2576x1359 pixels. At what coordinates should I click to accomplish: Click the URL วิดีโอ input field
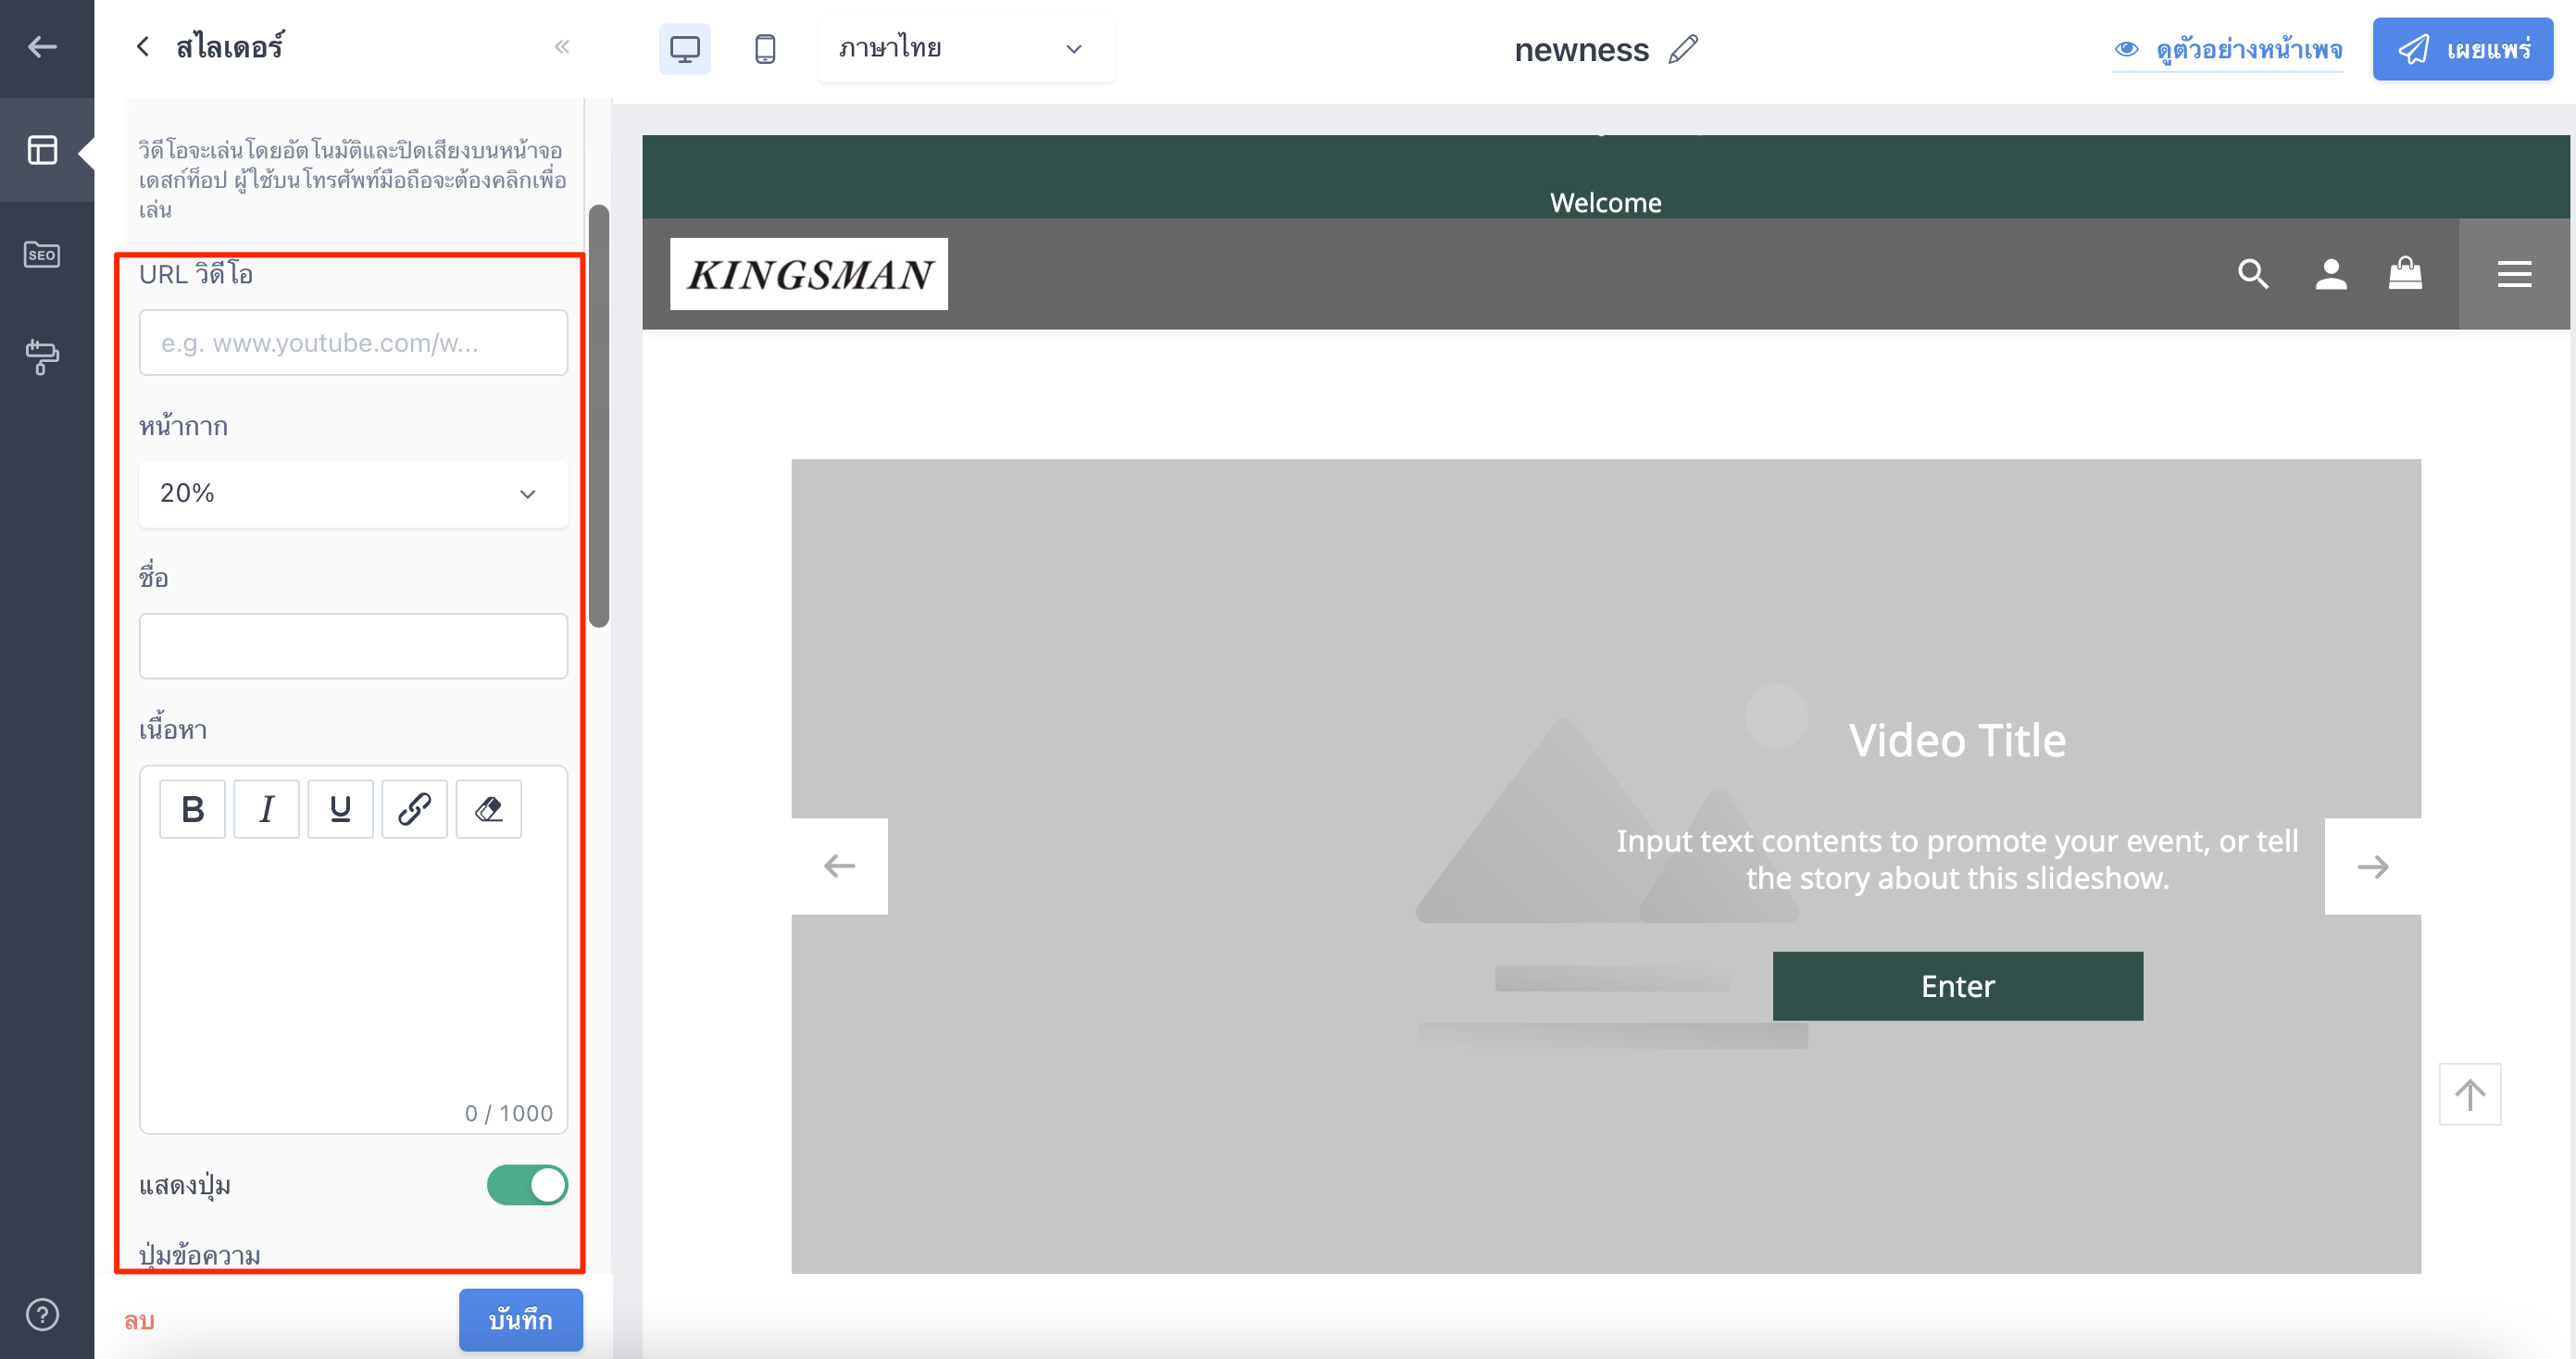[353, 343]
